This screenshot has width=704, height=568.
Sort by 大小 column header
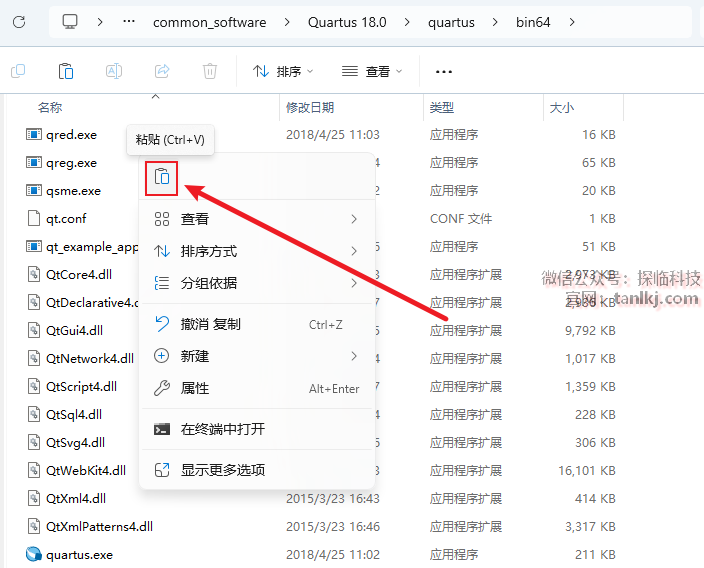click(x=561, y=107)
